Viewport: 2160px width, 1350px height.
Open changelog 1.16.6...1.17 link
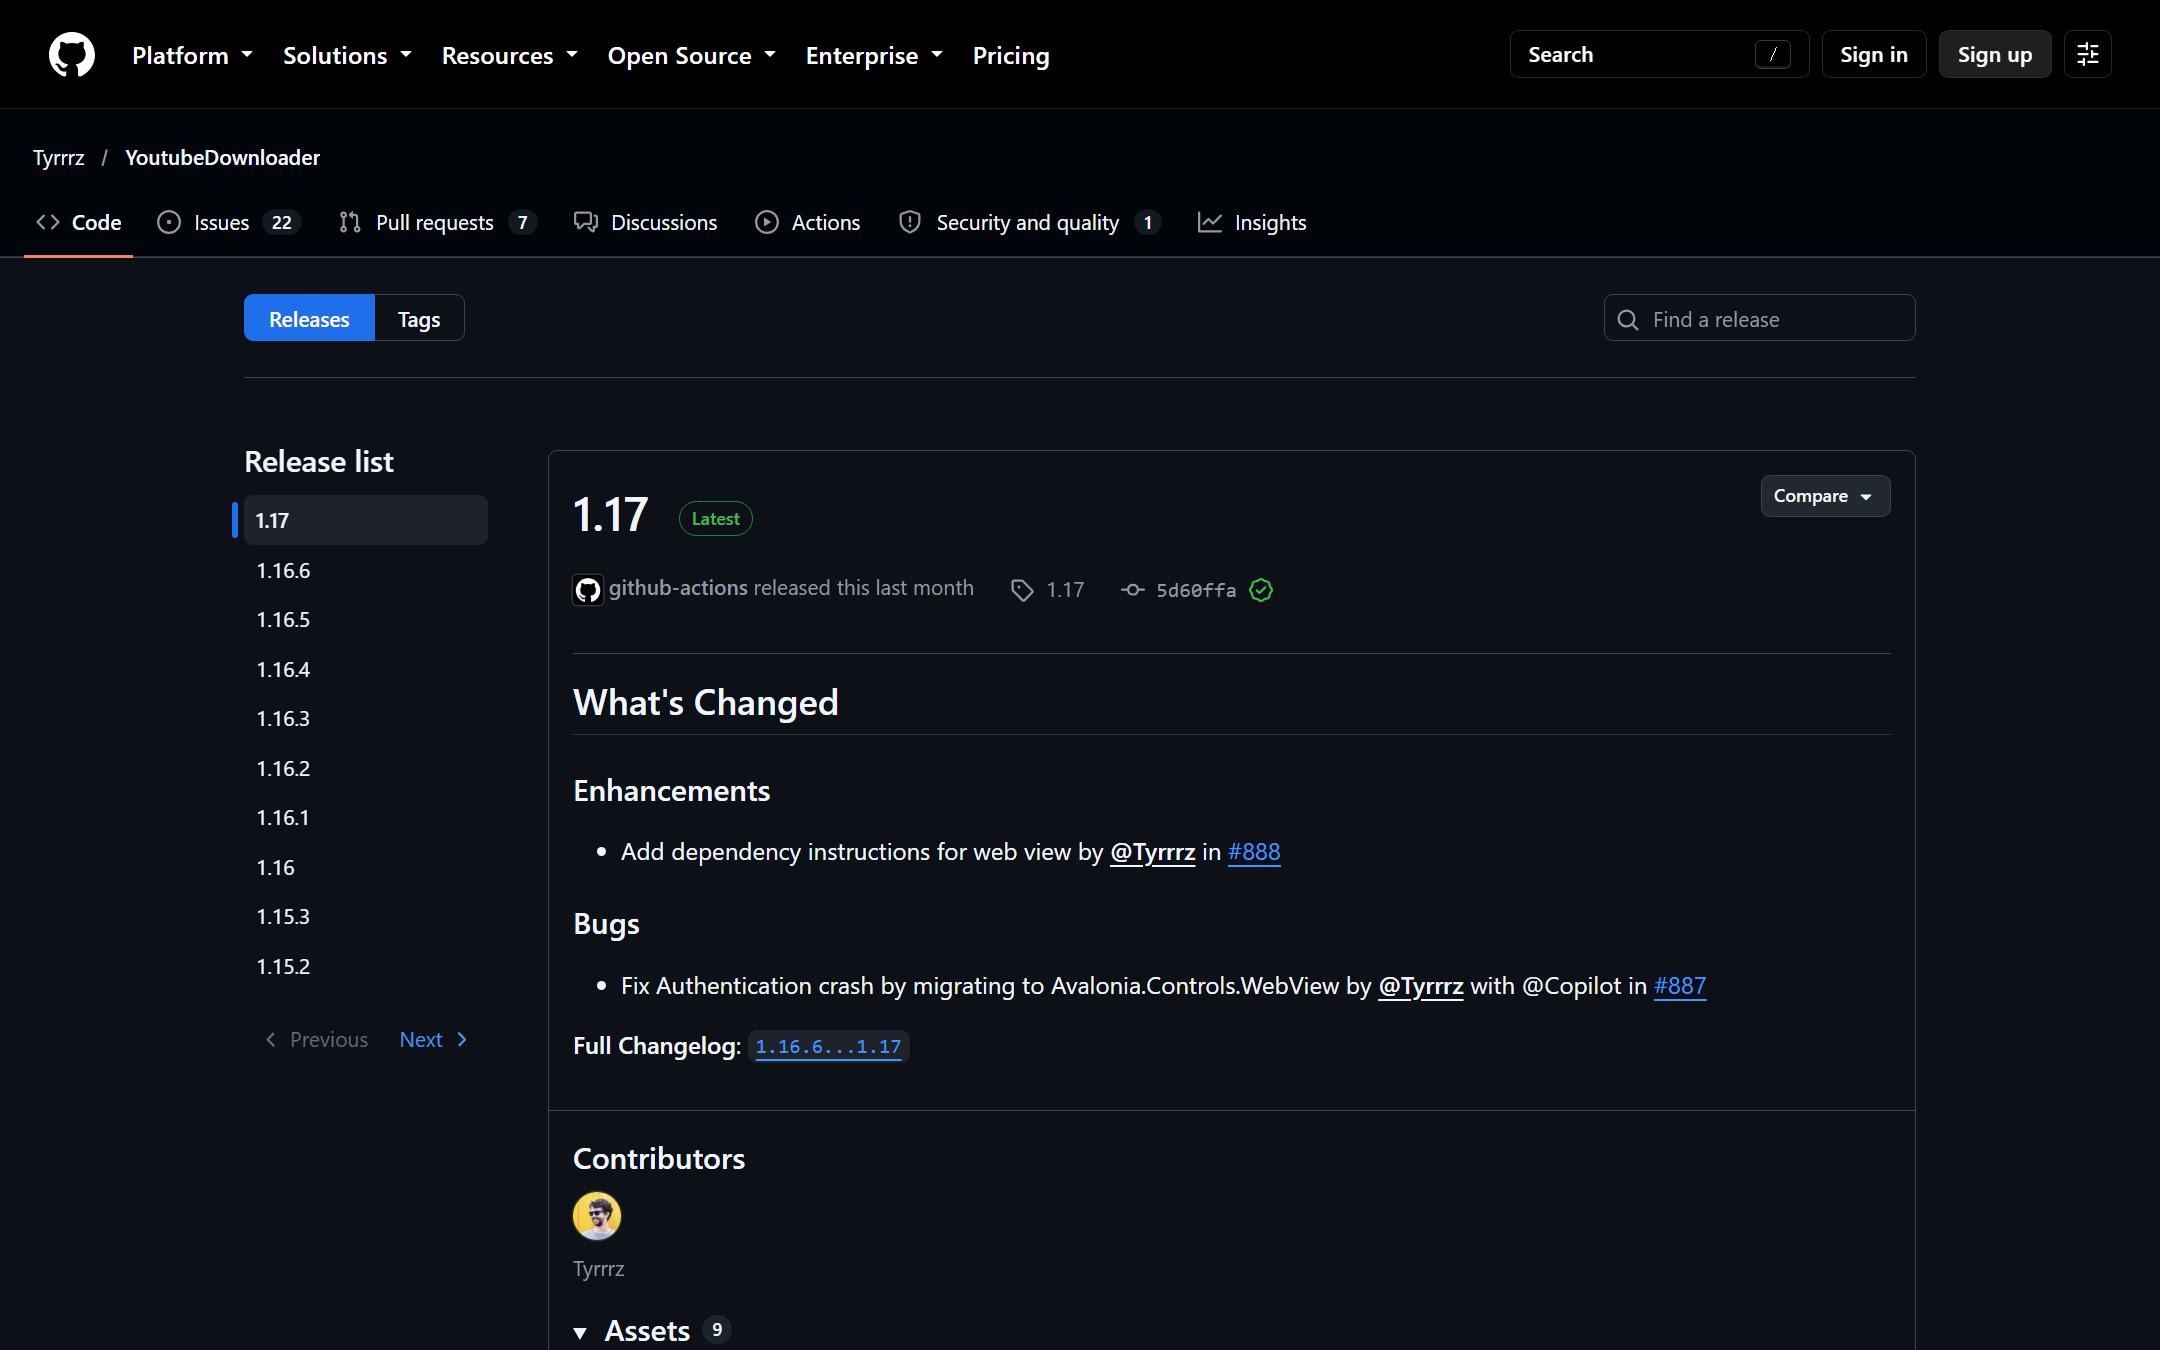coord(828,1046)
